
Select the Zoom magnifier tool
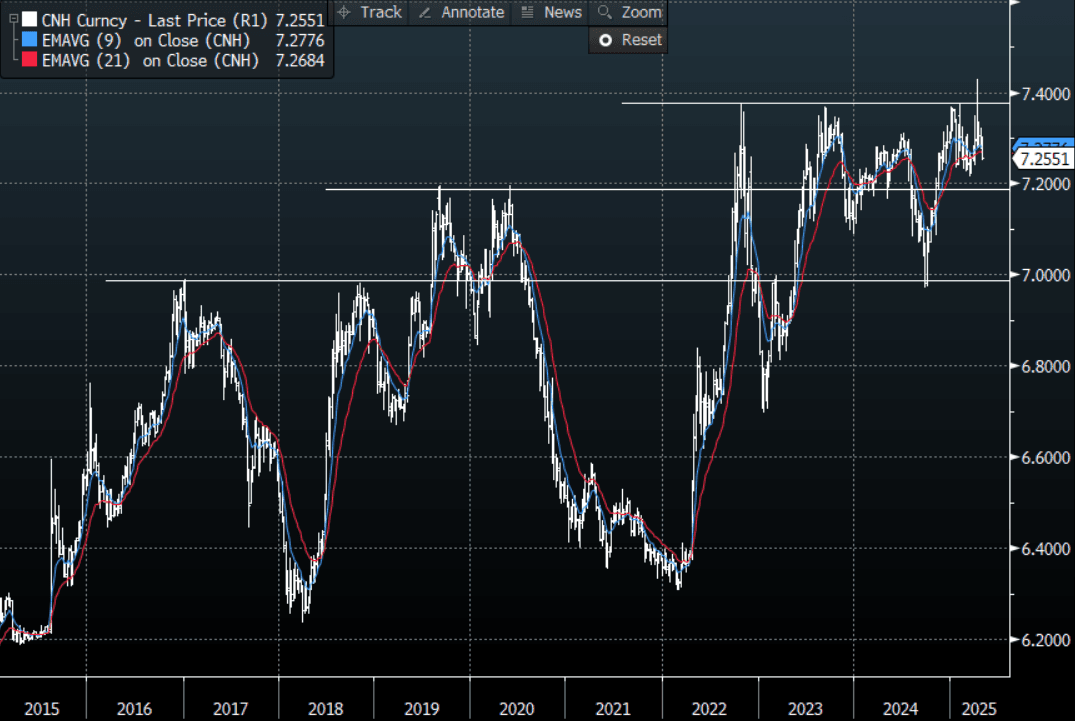pos(630,12)
